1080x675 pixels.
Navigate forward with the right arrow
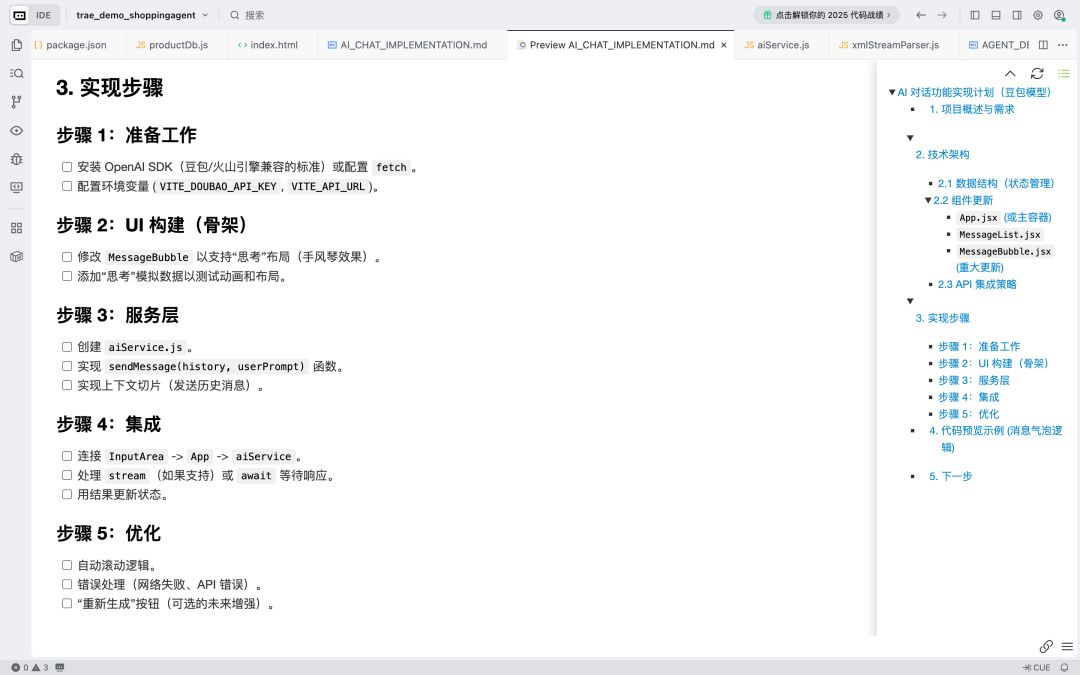[x=942, y=15]
